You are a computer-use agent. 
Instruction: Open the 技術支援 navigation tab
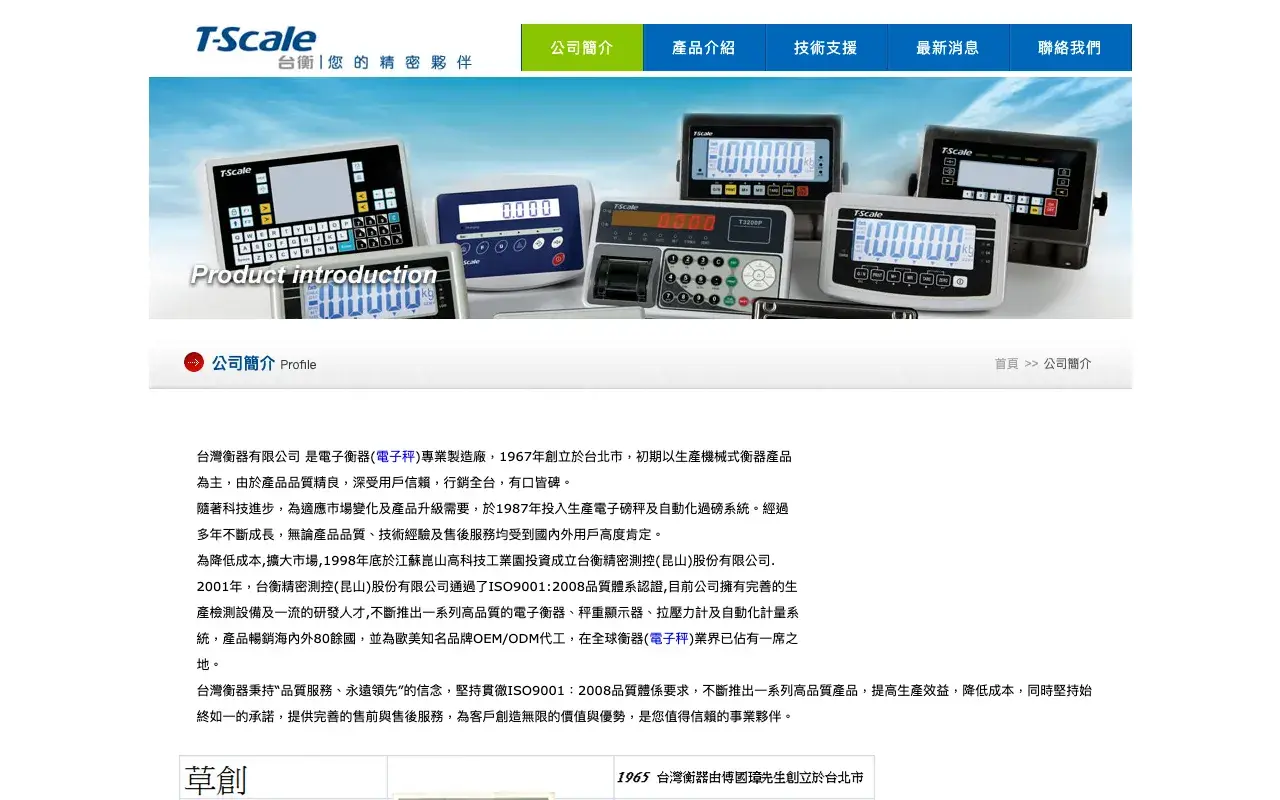click(826, 48)
